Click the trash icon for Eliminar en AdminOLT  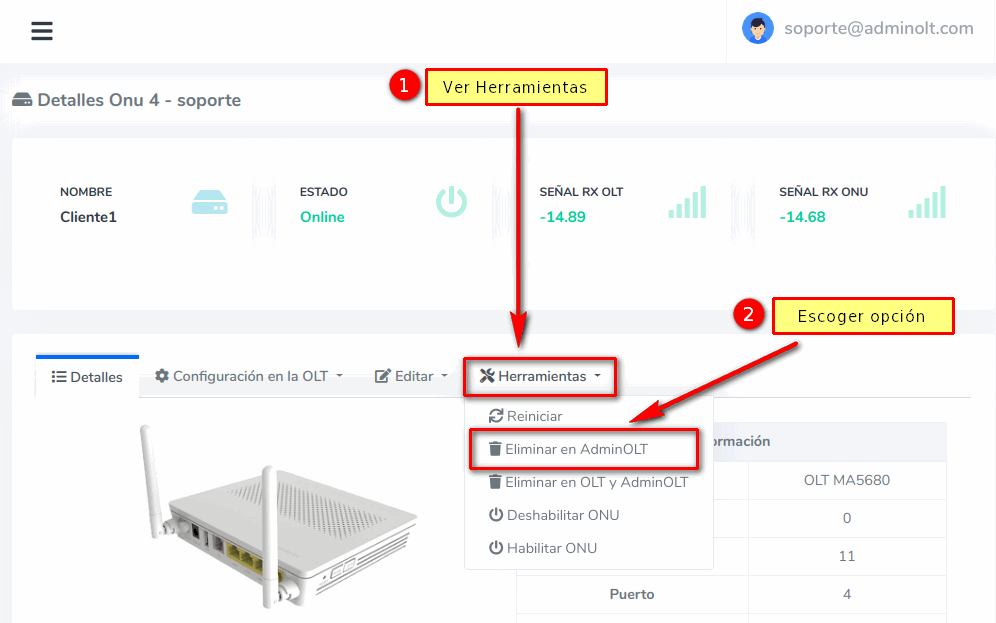coord(495,449)
